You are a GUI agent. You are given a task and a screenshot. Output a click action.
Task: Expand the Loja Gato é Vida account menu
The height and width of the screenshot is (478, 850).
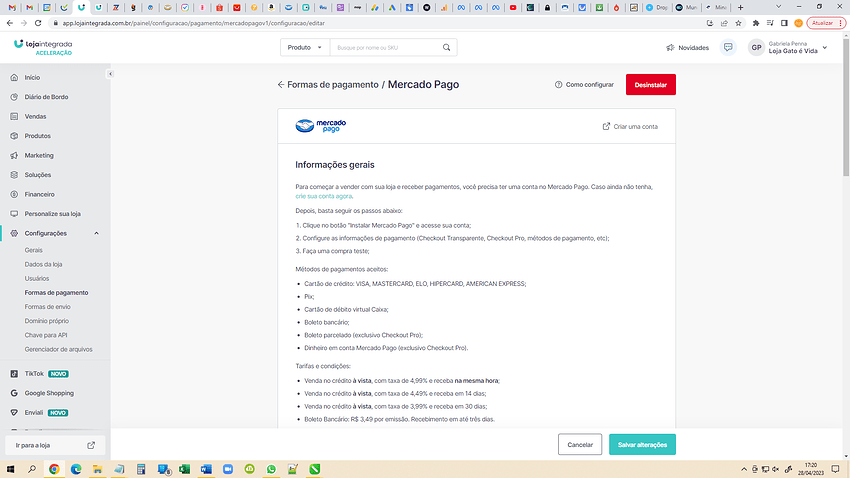tap(825, 48)
